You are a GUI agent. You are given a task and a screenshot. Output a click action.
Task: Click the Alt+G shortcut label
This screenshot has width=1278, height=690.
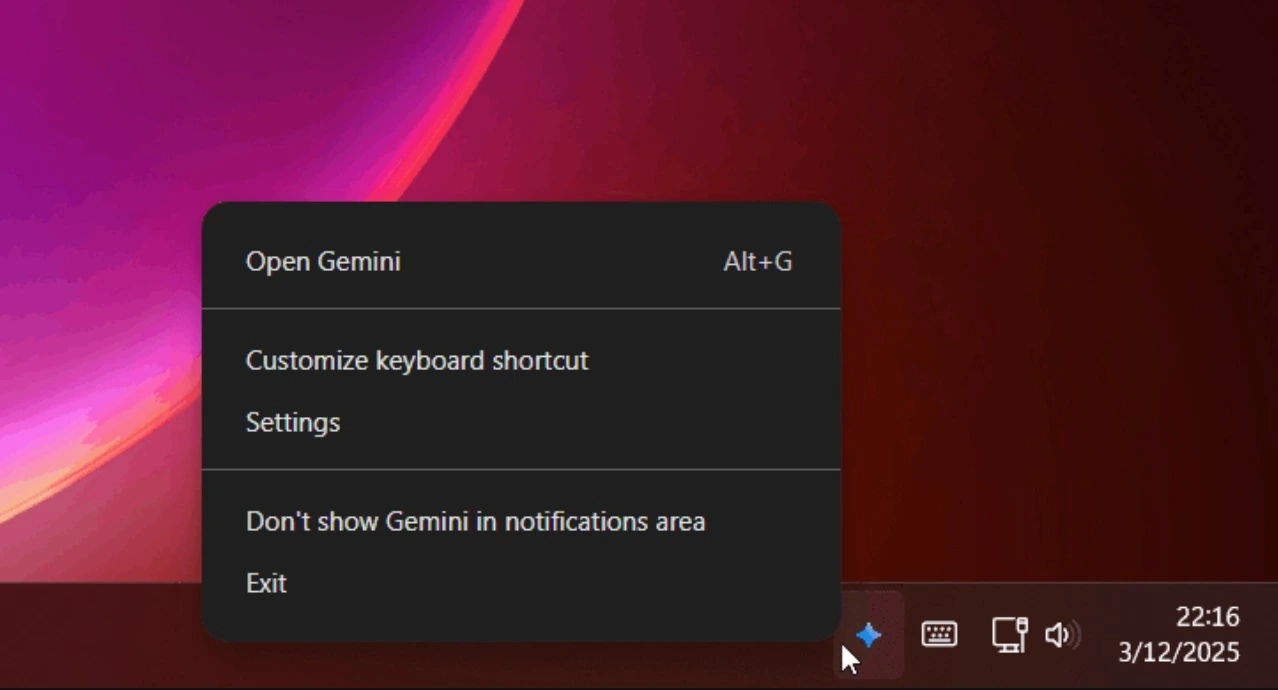point(757,261)
